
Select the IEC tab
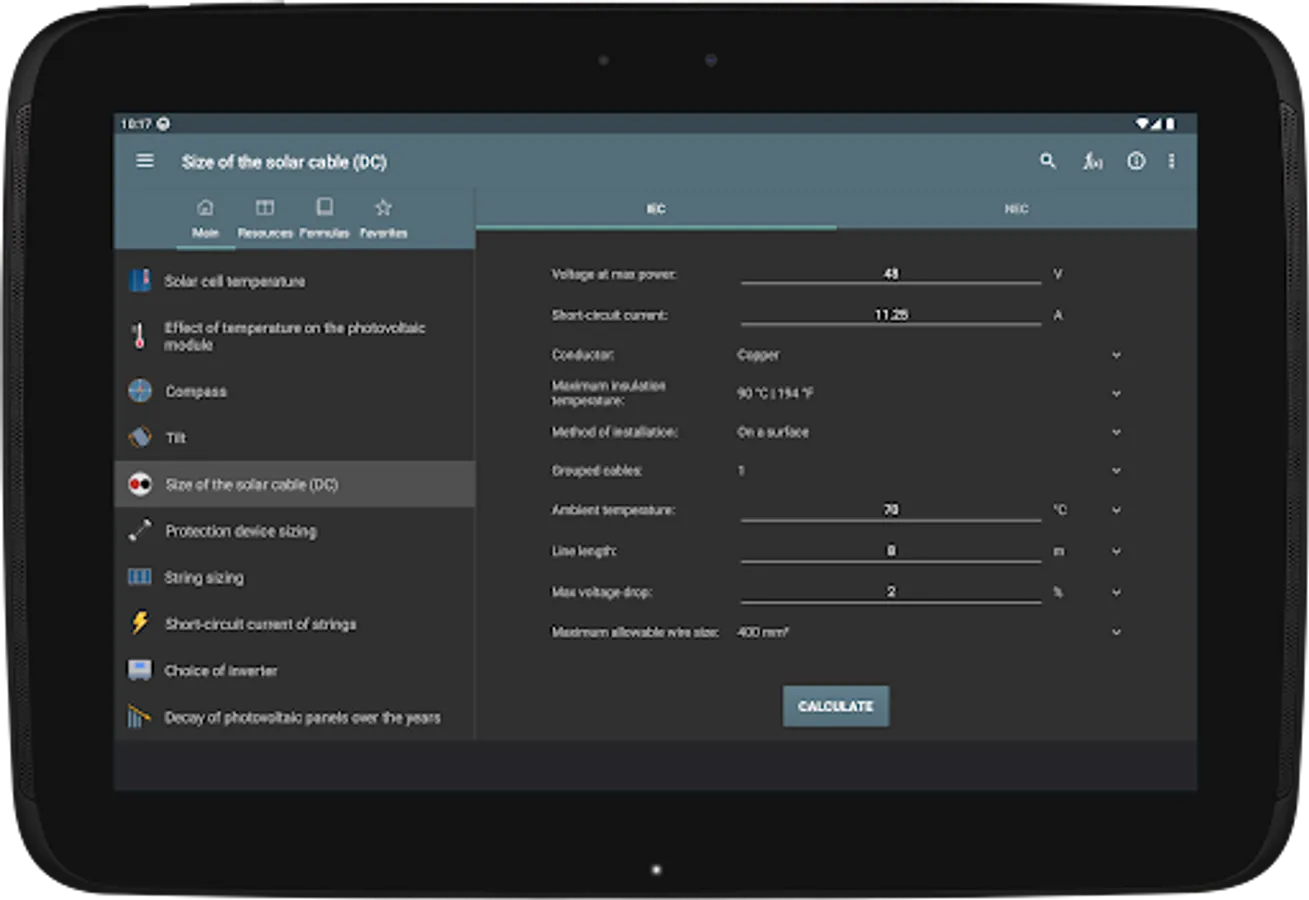(656, 209)
